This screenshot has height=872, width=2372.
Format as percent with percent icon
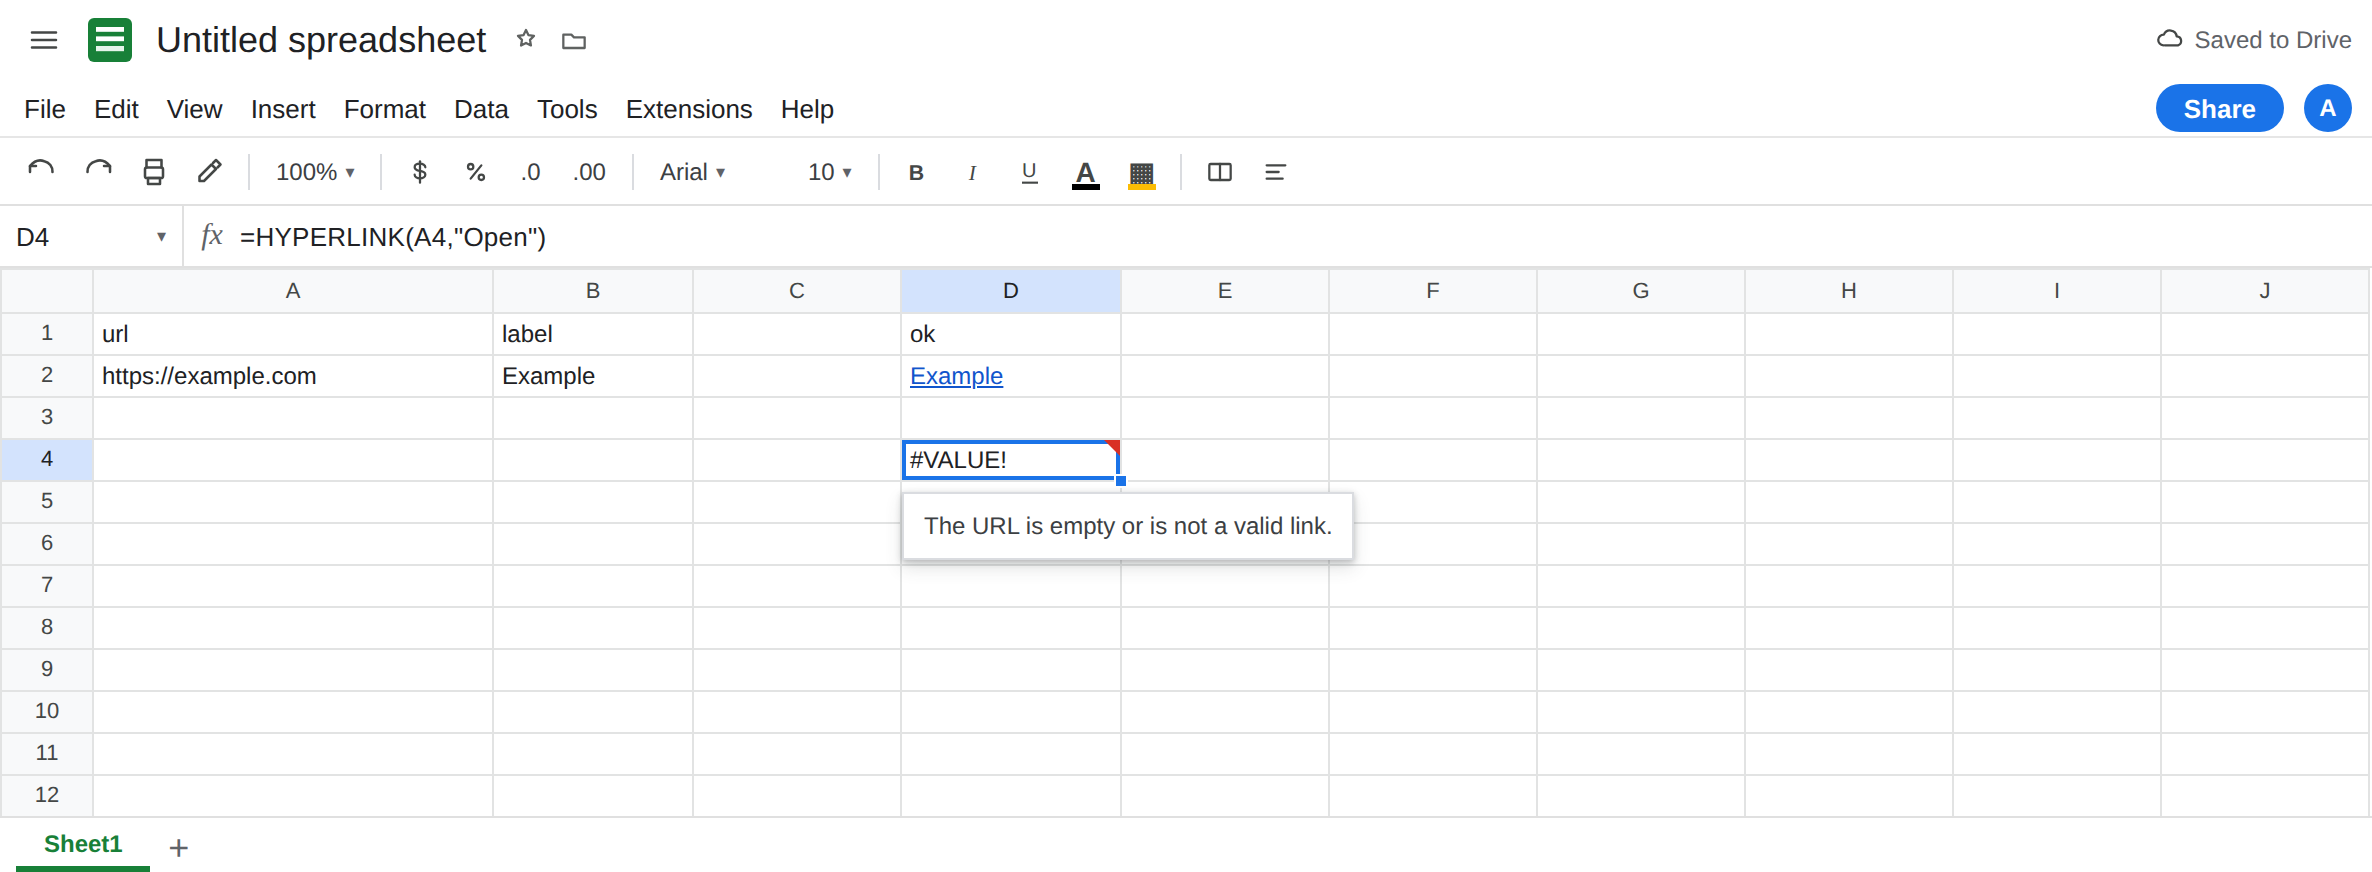(x=476, y=172)
